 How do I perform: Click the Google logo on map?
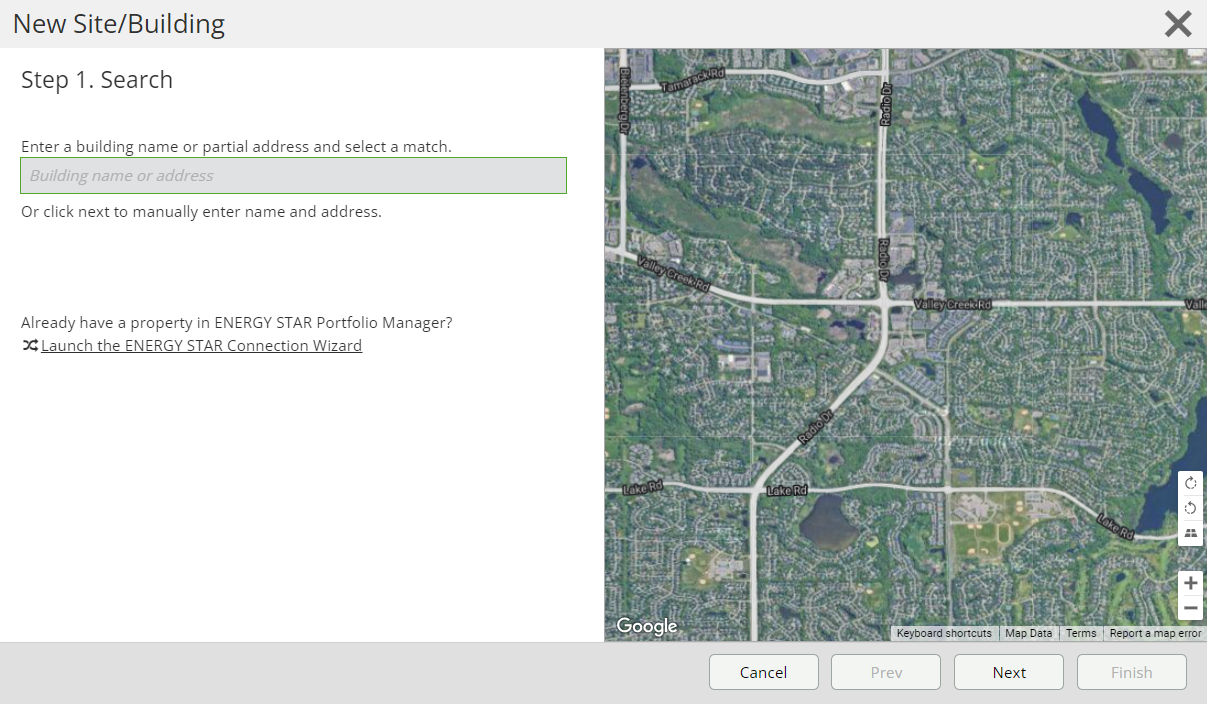coord(647,626)
